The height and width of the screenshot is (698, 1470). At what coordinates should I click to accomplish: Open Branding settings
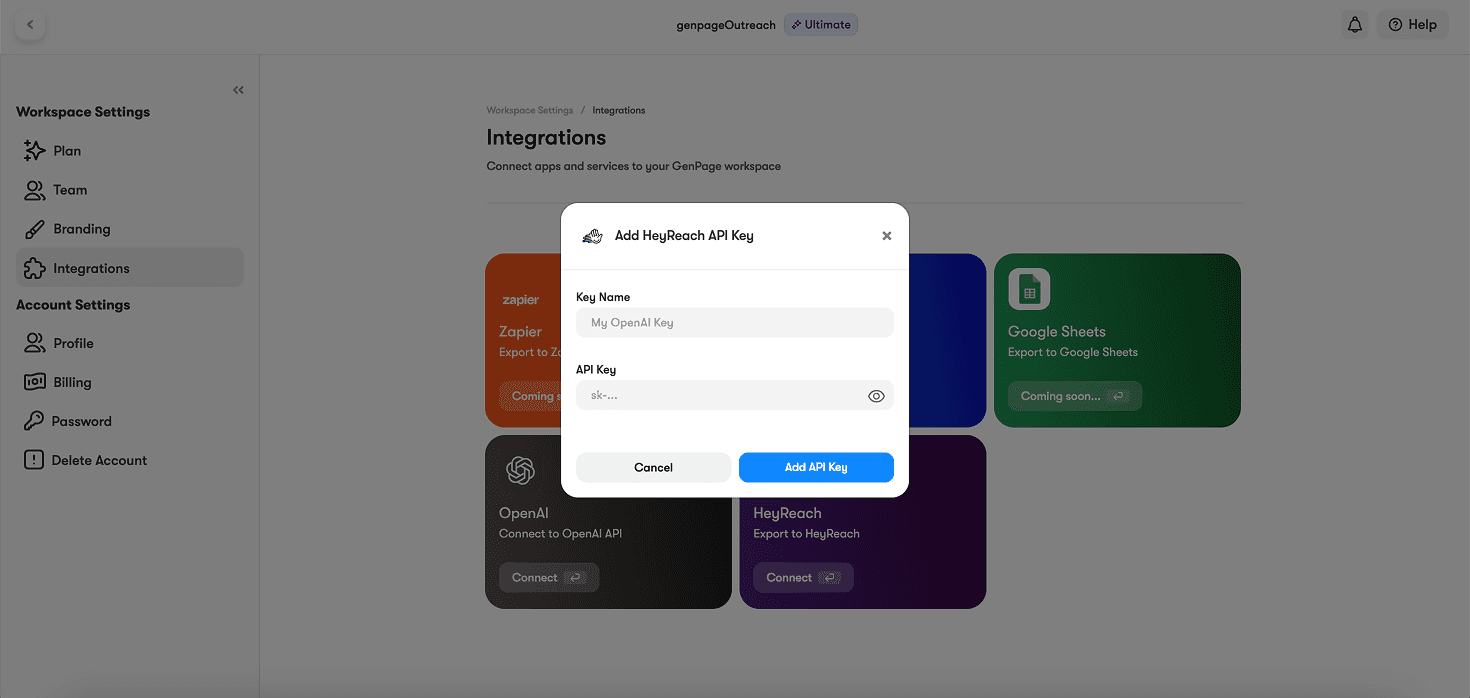pyautogui.click(x=130, y=229)
